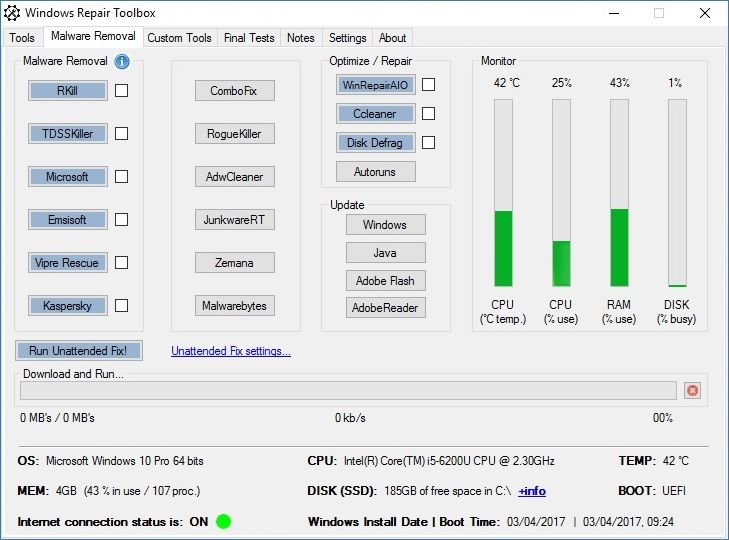Toggle the Emsisoft checkbox
Screen dimensions: 729x540
[x=121, y=220]
